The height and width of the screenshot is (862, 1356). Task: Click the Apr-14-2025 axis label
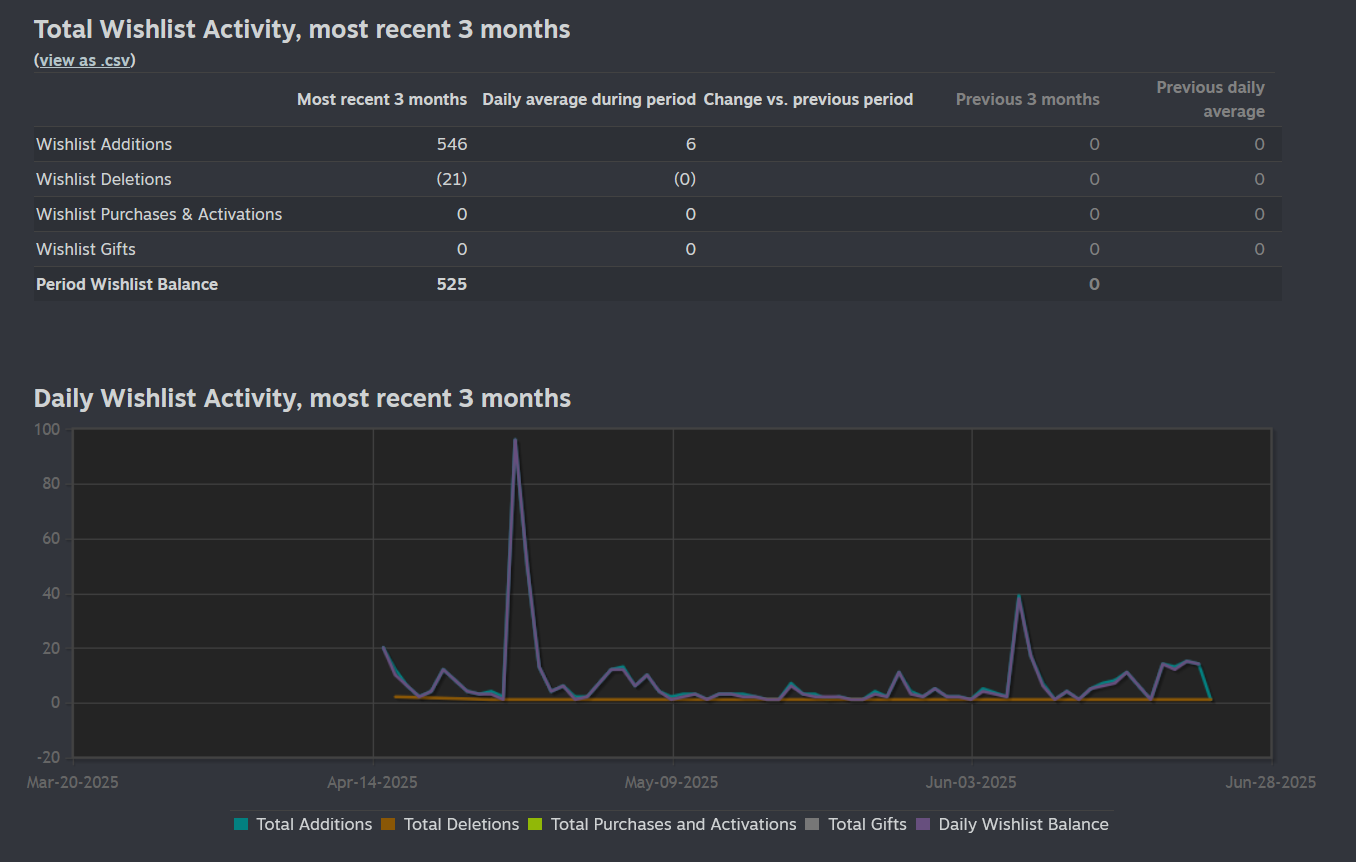tap(373, 782)
